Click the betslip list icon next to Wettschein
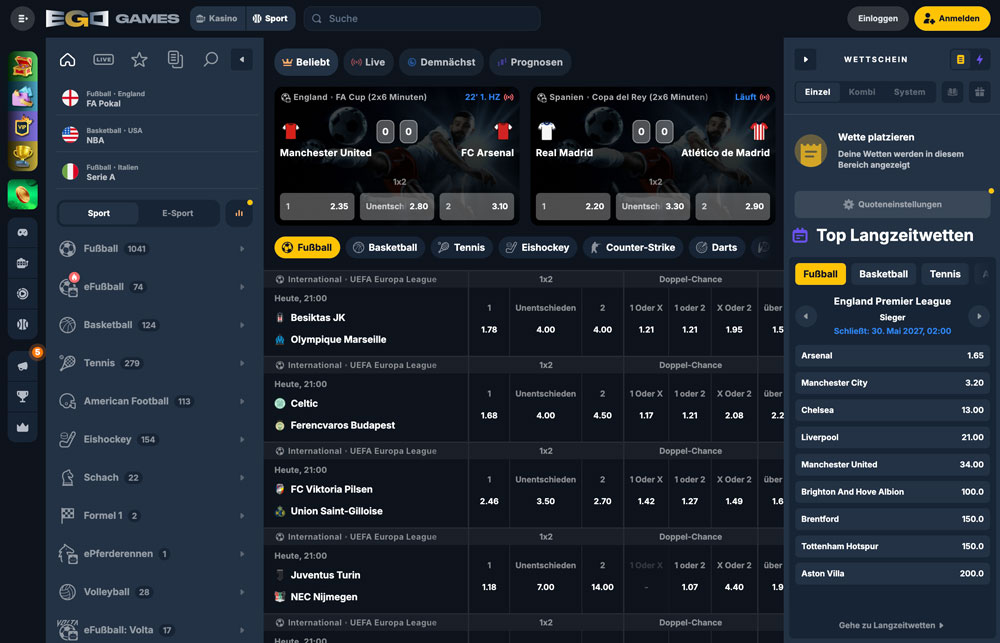Viewport: 1000px width, 643px height. click(x=960, y=59)
